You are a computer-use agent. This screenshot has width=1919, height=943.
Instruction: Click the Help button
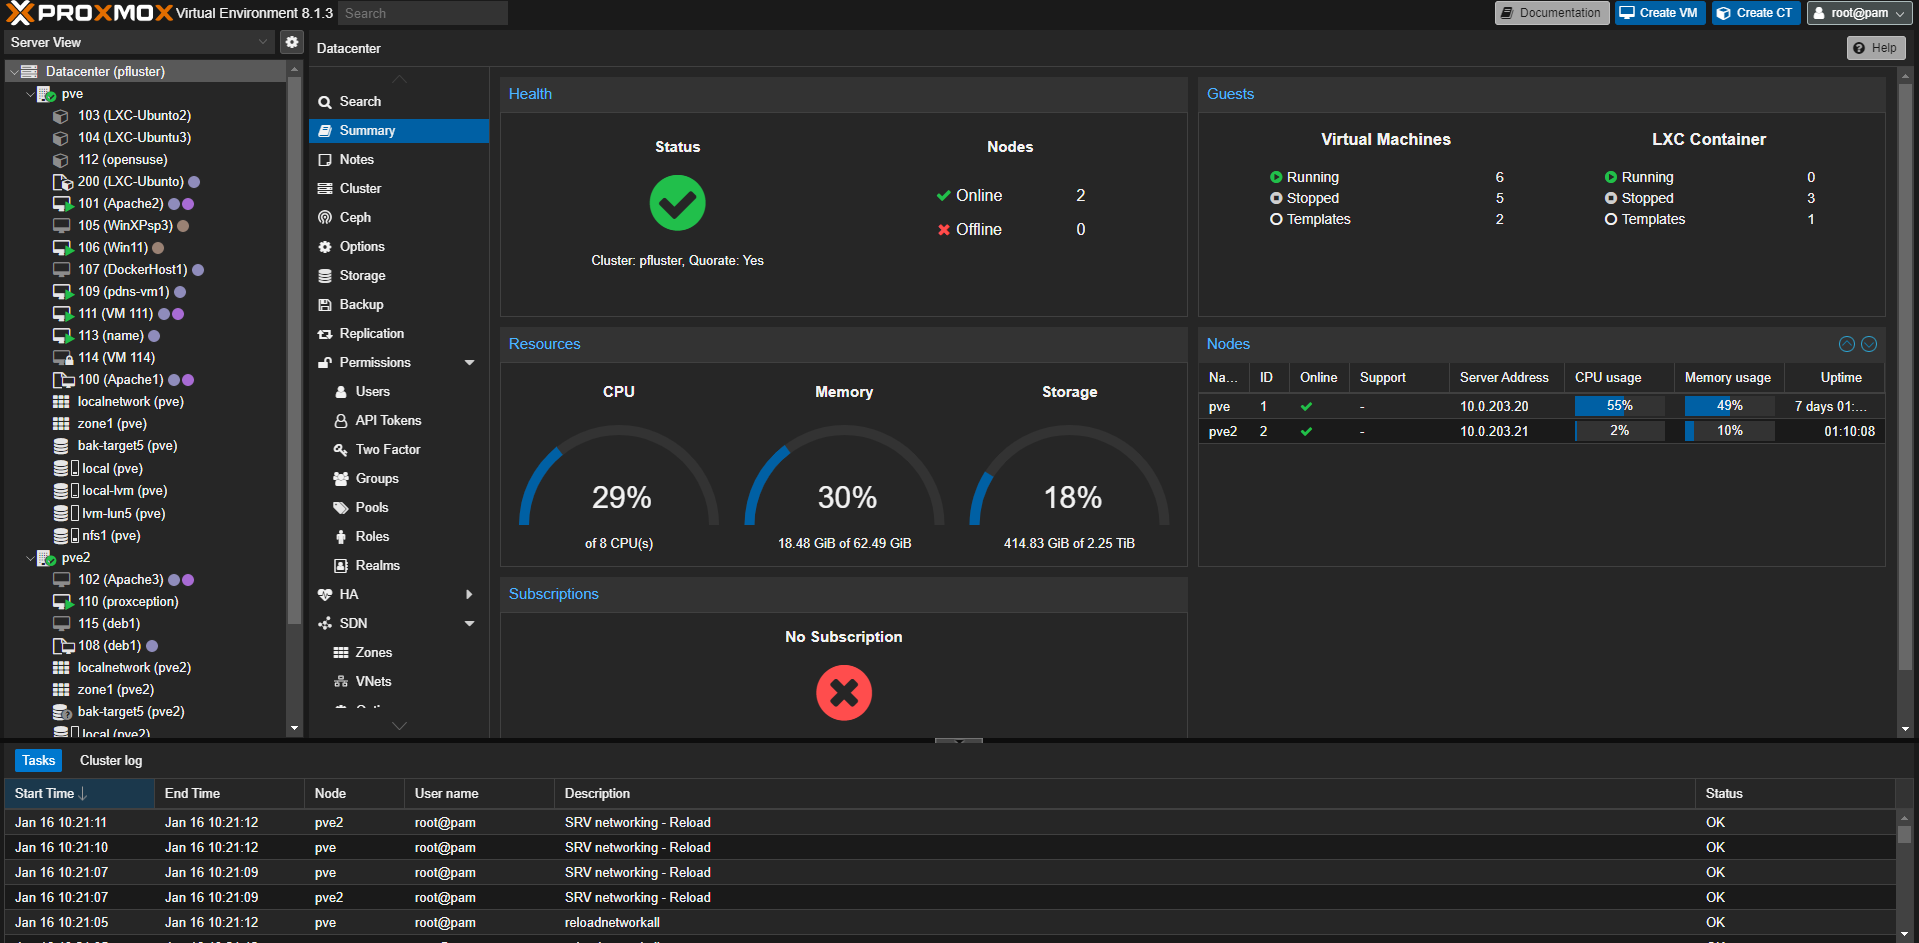(x=1875, y=48)
